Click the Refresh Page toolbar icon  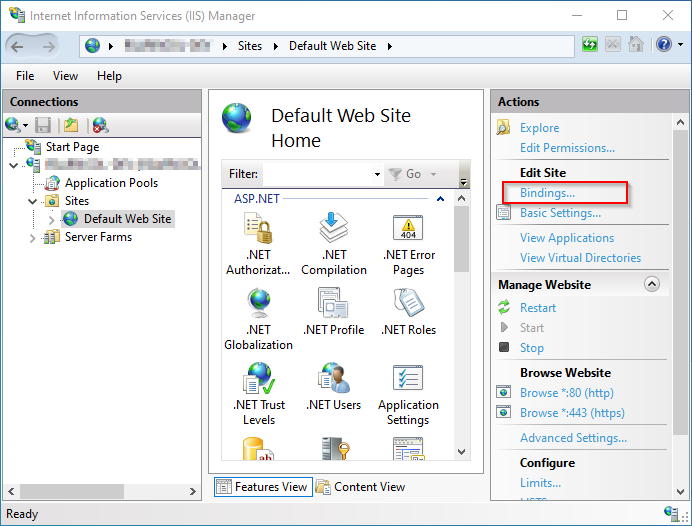590,44
